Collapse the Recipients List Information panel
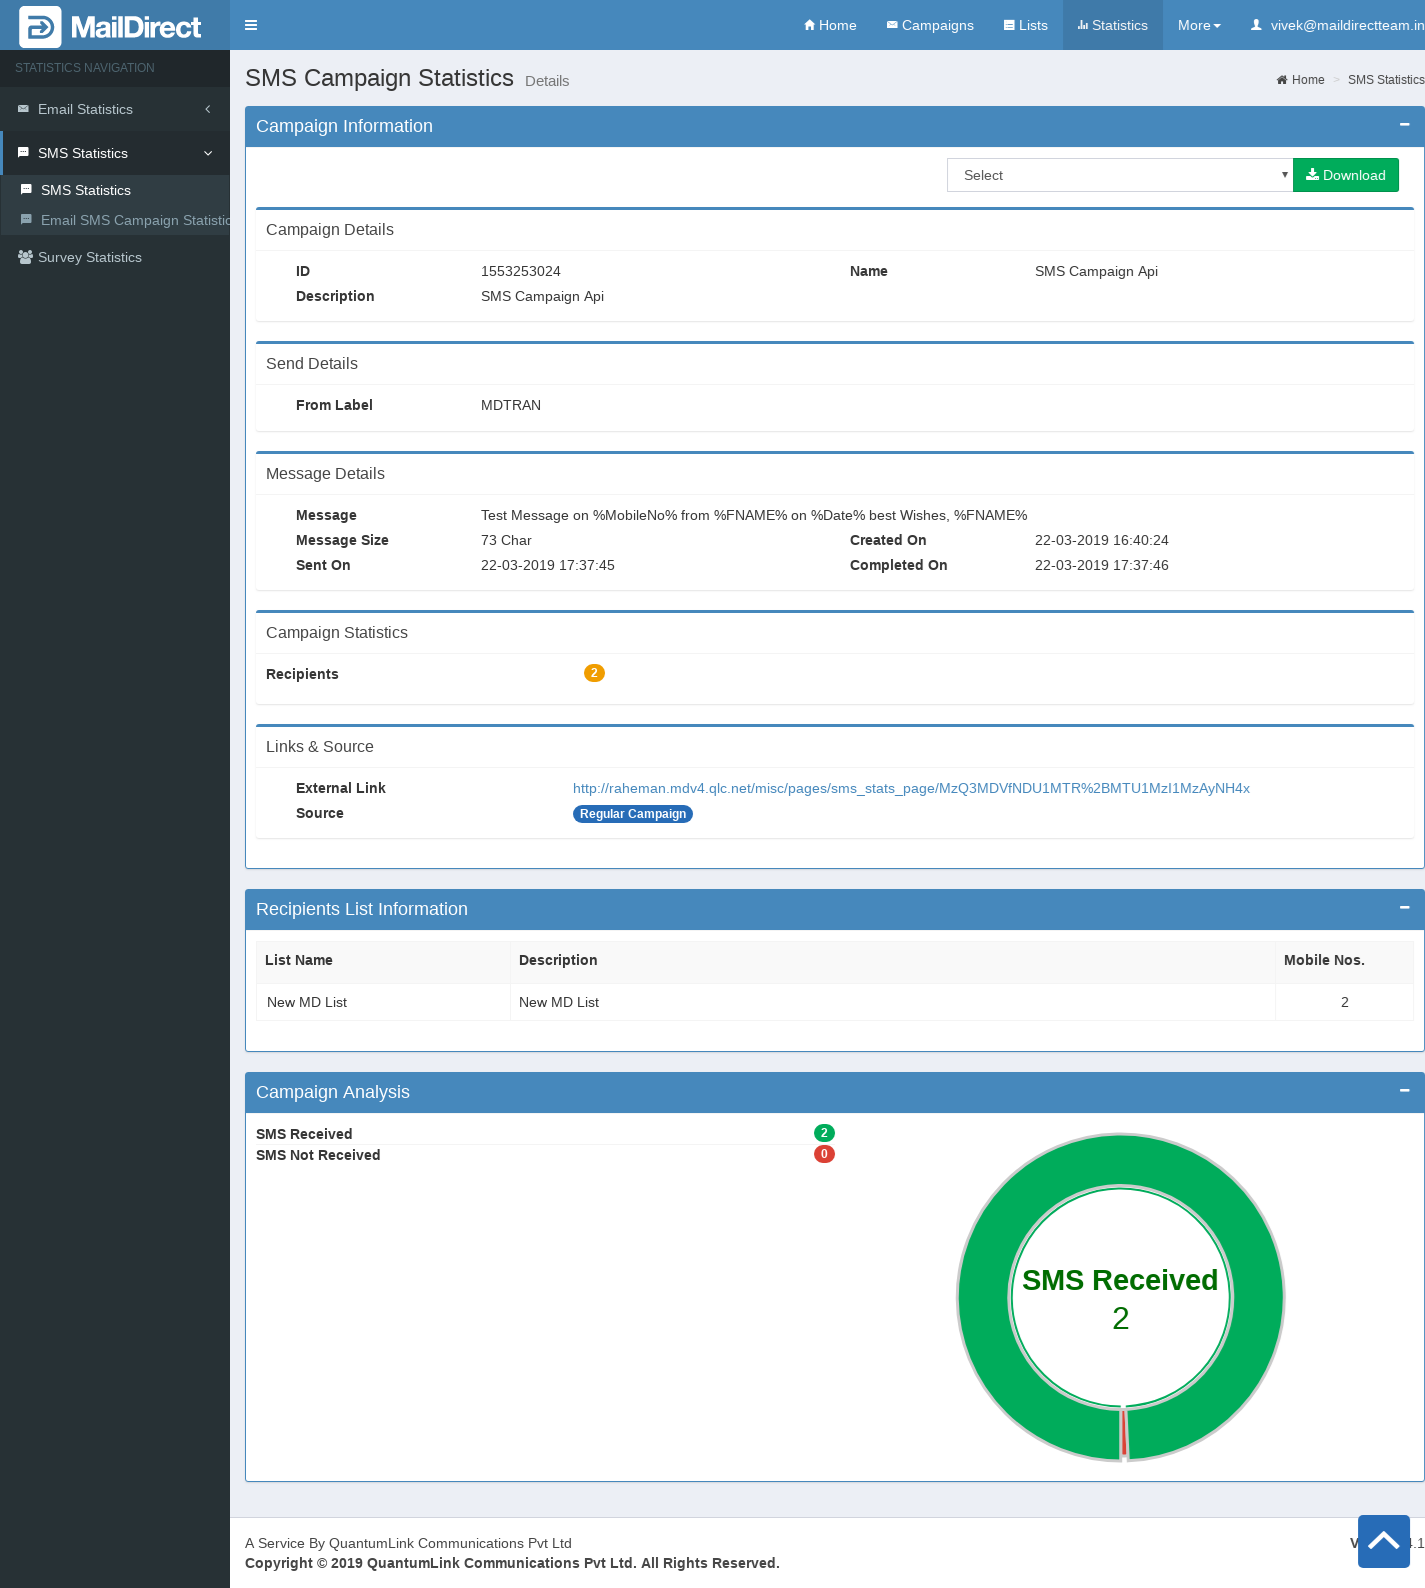 (1404, 908)
